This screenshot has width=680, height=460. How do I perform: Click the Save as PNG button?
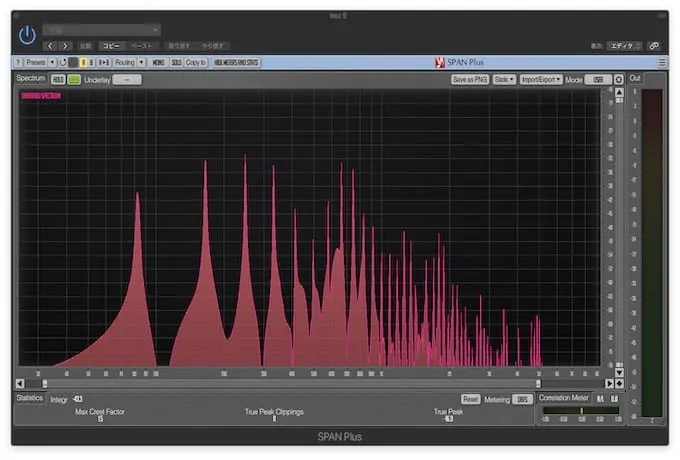(470, 79)
